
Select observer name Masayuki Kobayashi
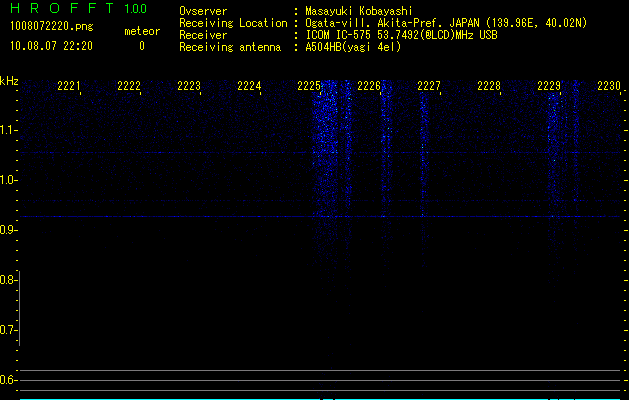(359, 11)
